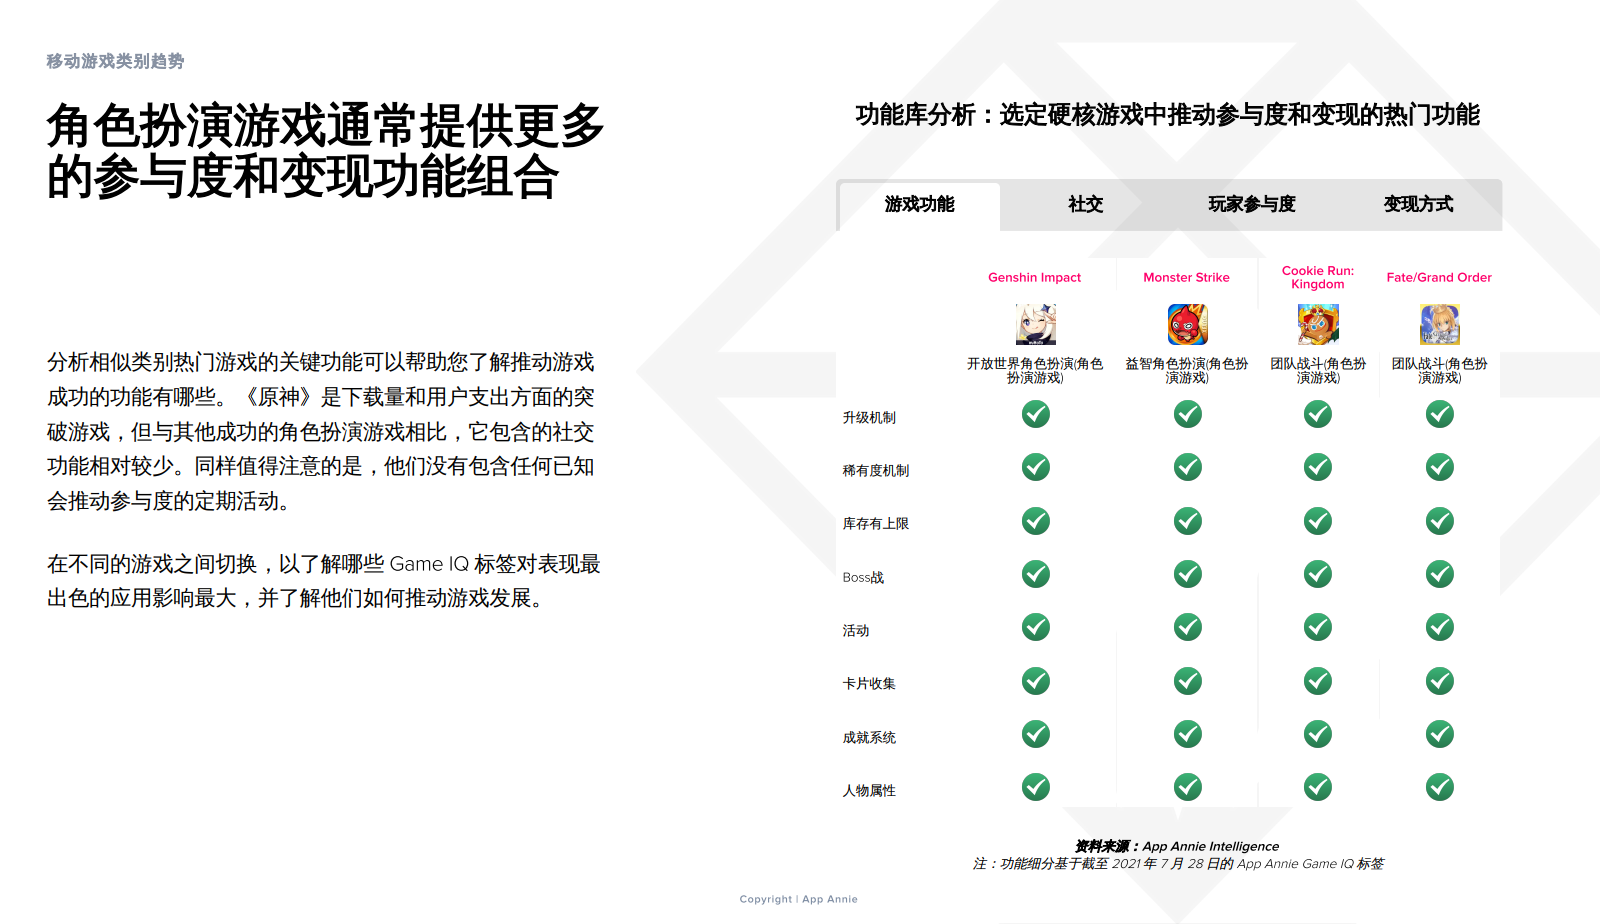Click the Copyright App Annie footer text
The width and height of the screenshot is (1600, 924).
[798, 899]
